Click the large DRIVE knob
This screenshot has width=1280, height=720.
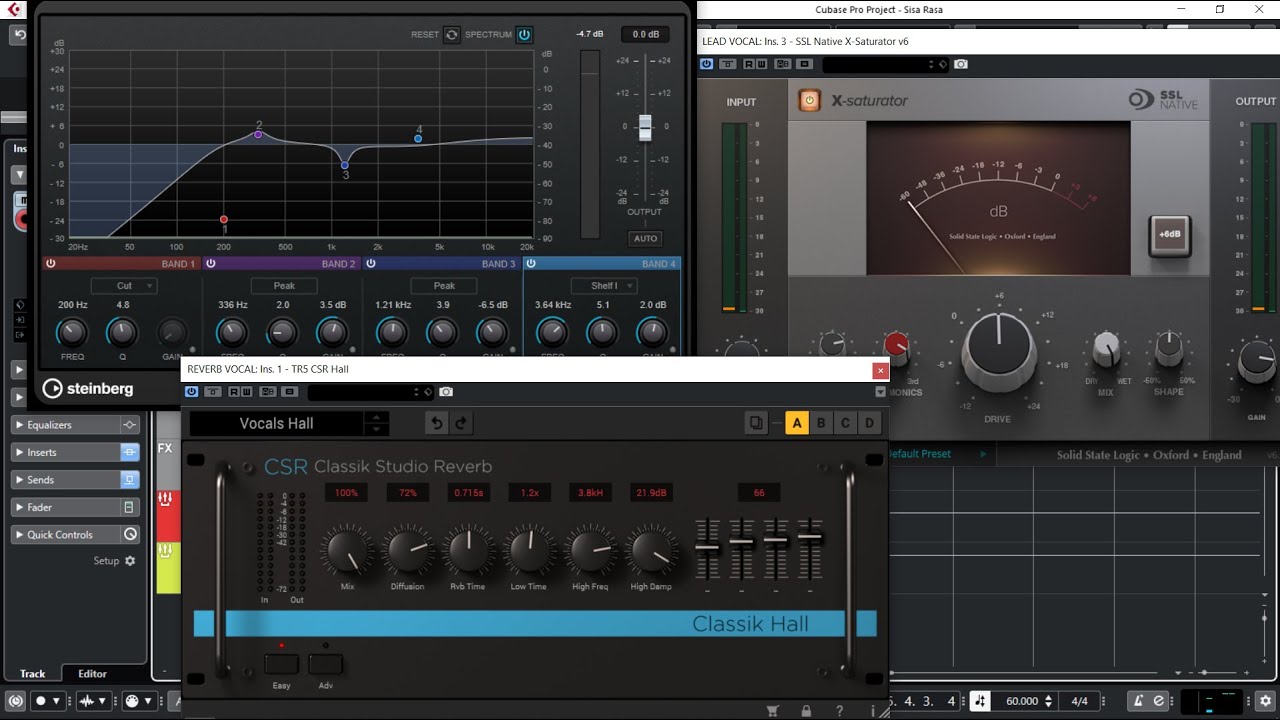(x=999, y=350)
